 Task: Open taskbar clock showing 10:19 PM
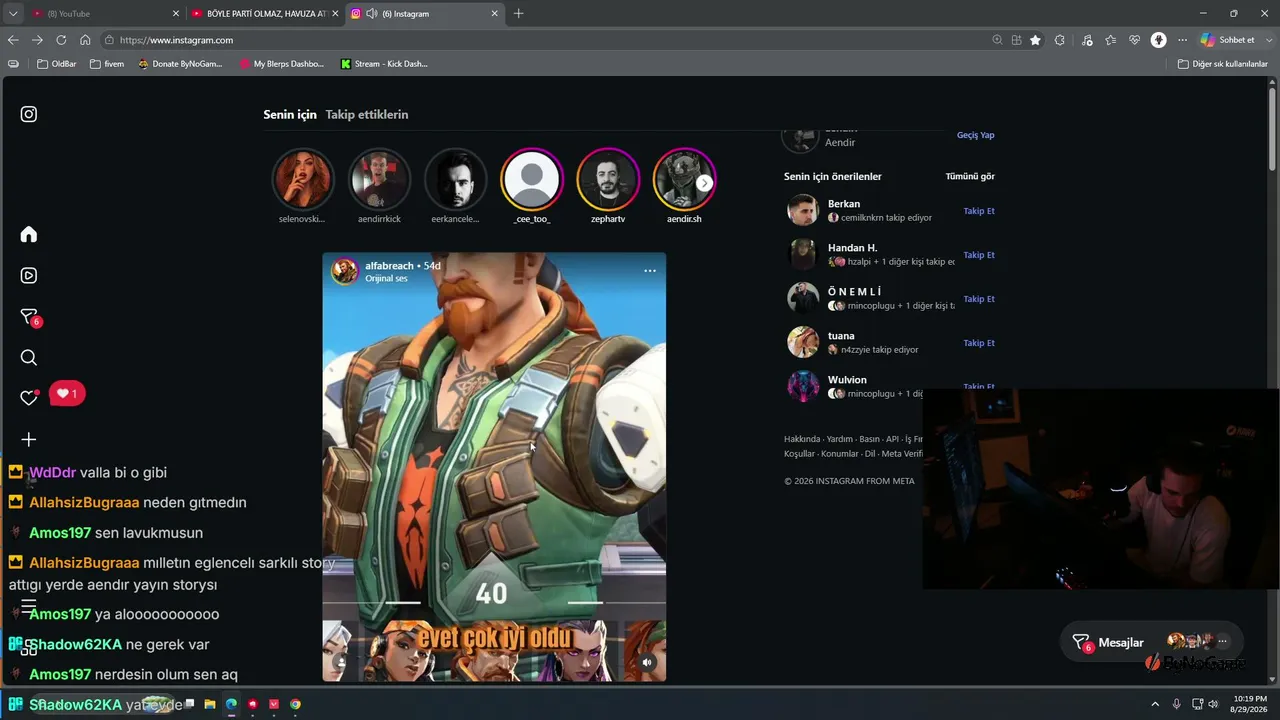point(1250,704)
